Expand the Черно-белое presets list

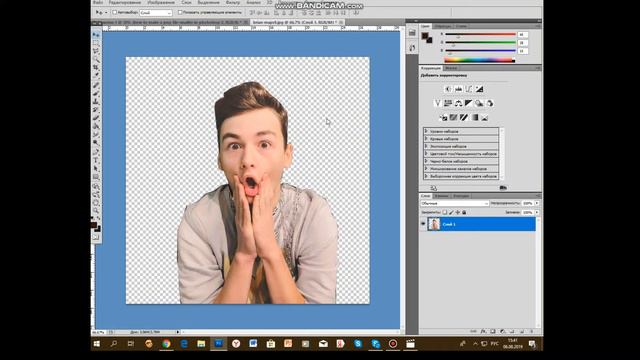tap(426, 161)
